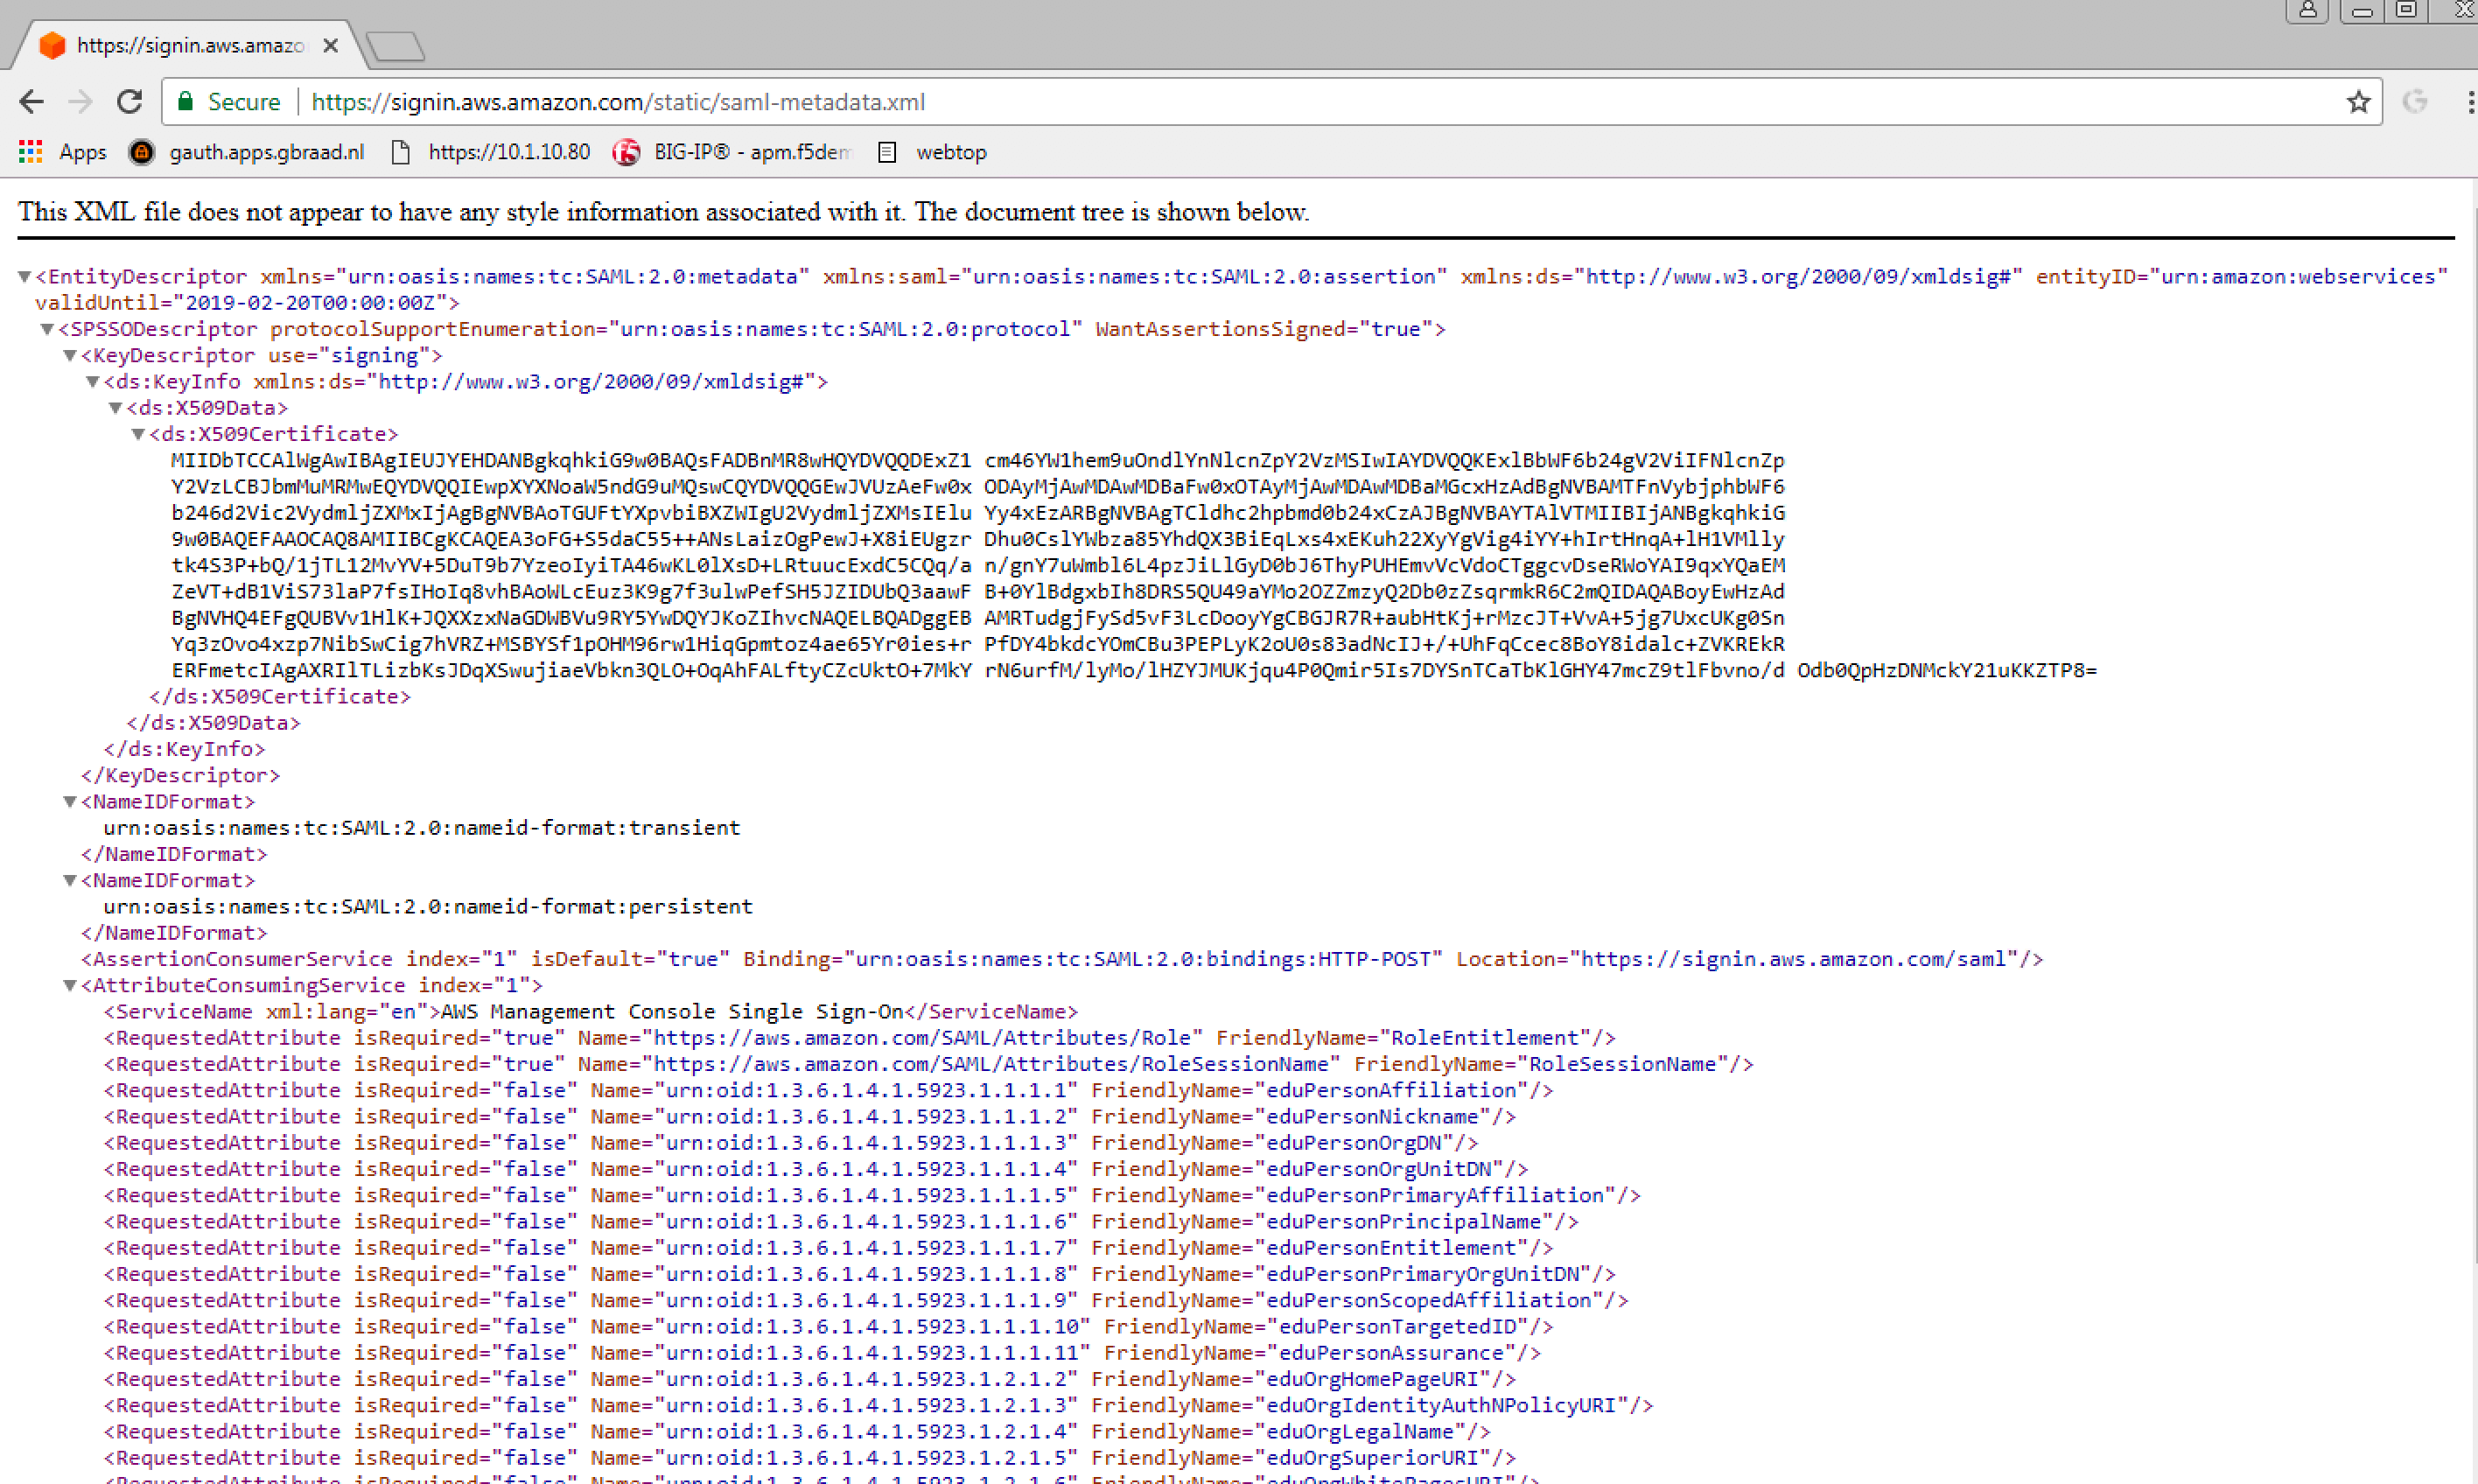Open the gauth.apps.gbraad.nl bookmark
2478x1484 pixels.
click(247, 152)
